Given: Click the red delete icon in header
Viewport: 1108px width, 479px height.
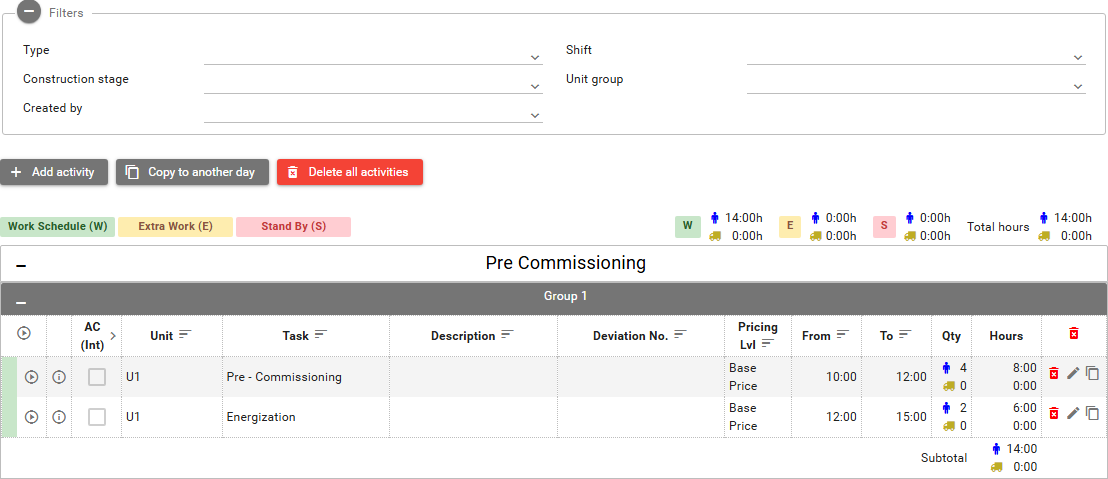Looking at the screenshot, I should [x=1074, y=333].
